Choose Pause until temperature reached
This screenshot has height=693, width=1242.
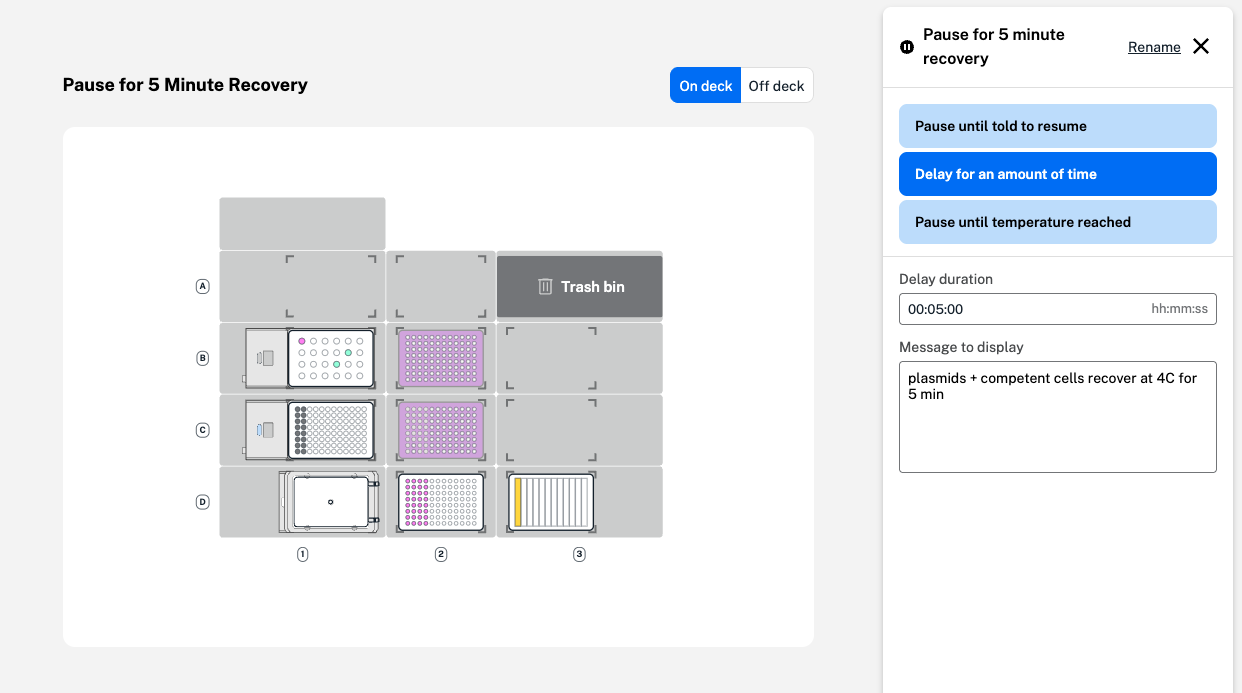[1057, 222]
